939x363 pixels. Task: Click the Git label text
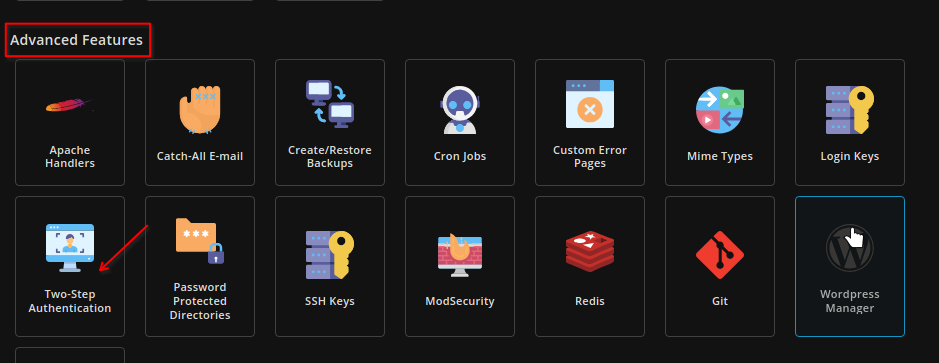tap(720, 301)
